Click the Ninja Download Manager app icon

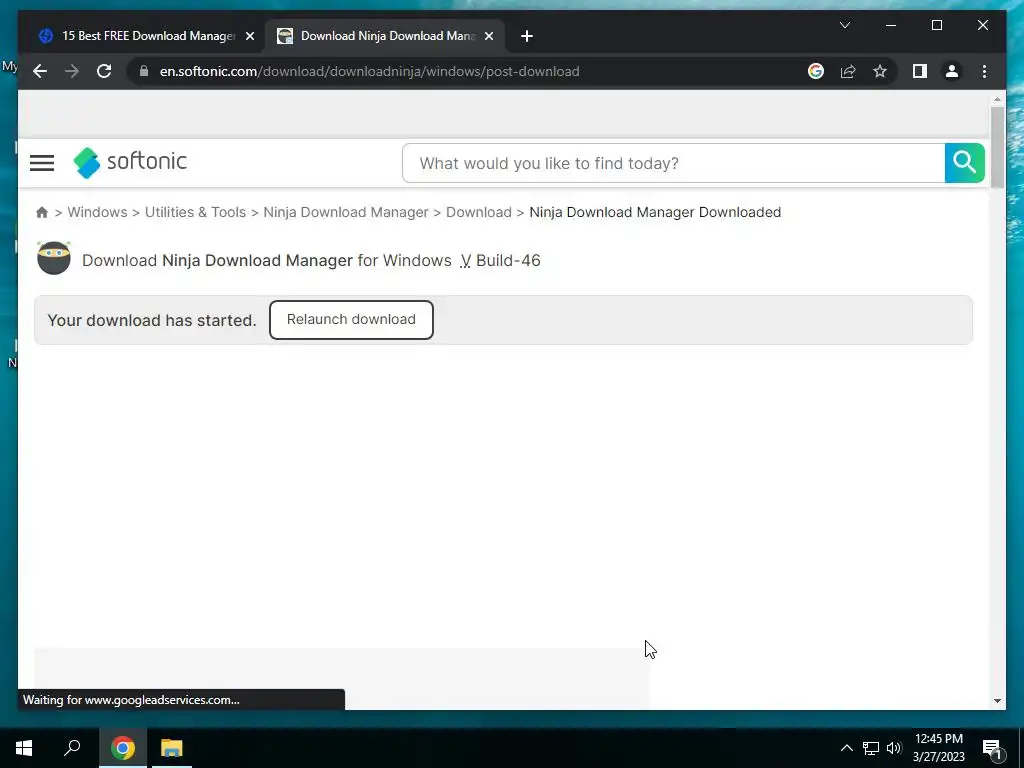pyautogui.click(x=54, y=258)
